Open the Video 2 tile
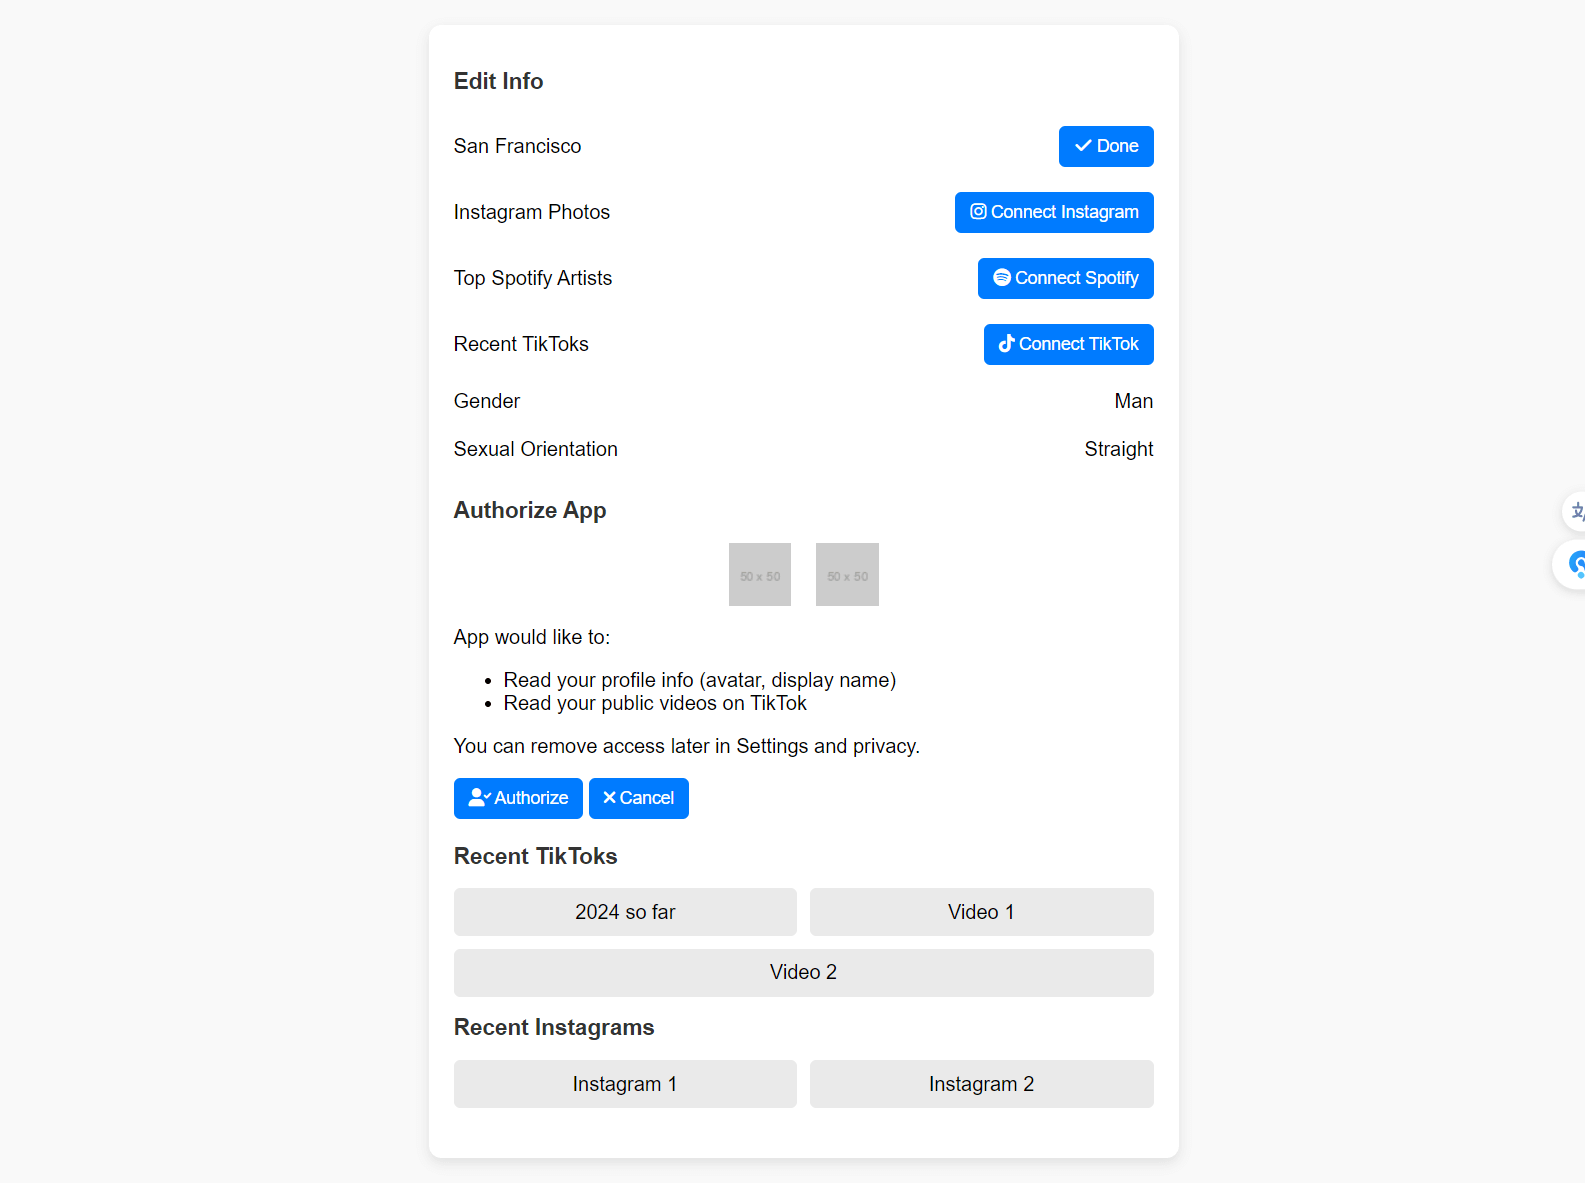 [x=804, y=972]
